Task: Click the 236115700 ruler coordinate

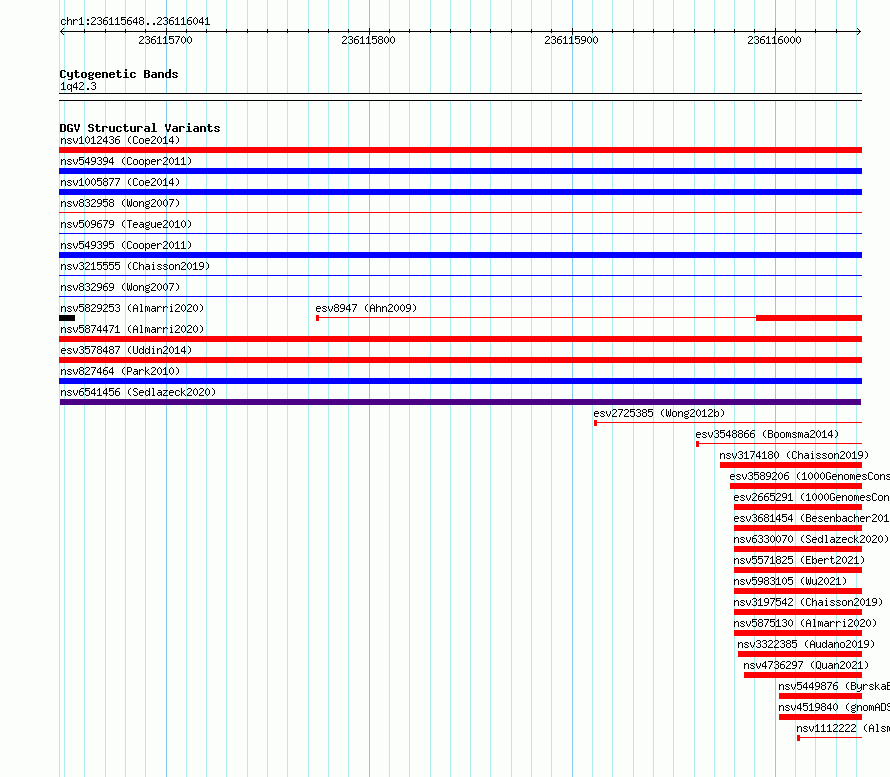Action: pyautogui.click(x=165, y=40)
